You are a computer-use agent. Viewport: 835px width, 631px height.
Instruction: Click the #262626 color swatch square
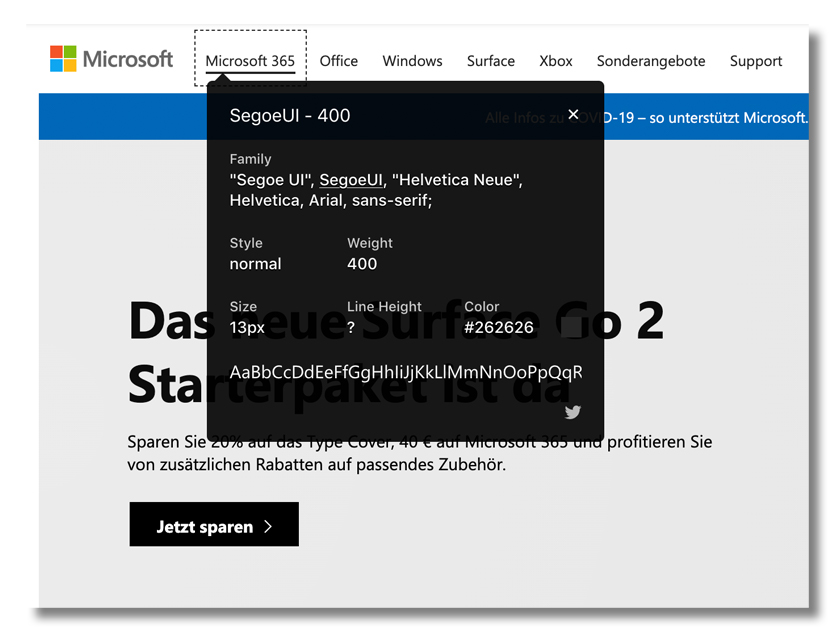pos(571,327)
